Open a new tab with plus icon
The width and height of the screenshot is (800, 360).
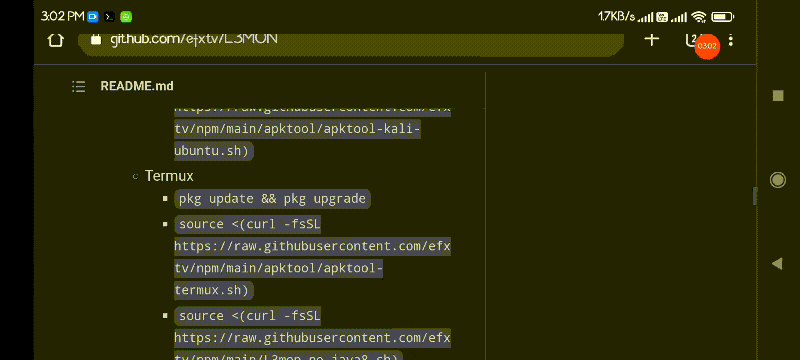(652, 39)
